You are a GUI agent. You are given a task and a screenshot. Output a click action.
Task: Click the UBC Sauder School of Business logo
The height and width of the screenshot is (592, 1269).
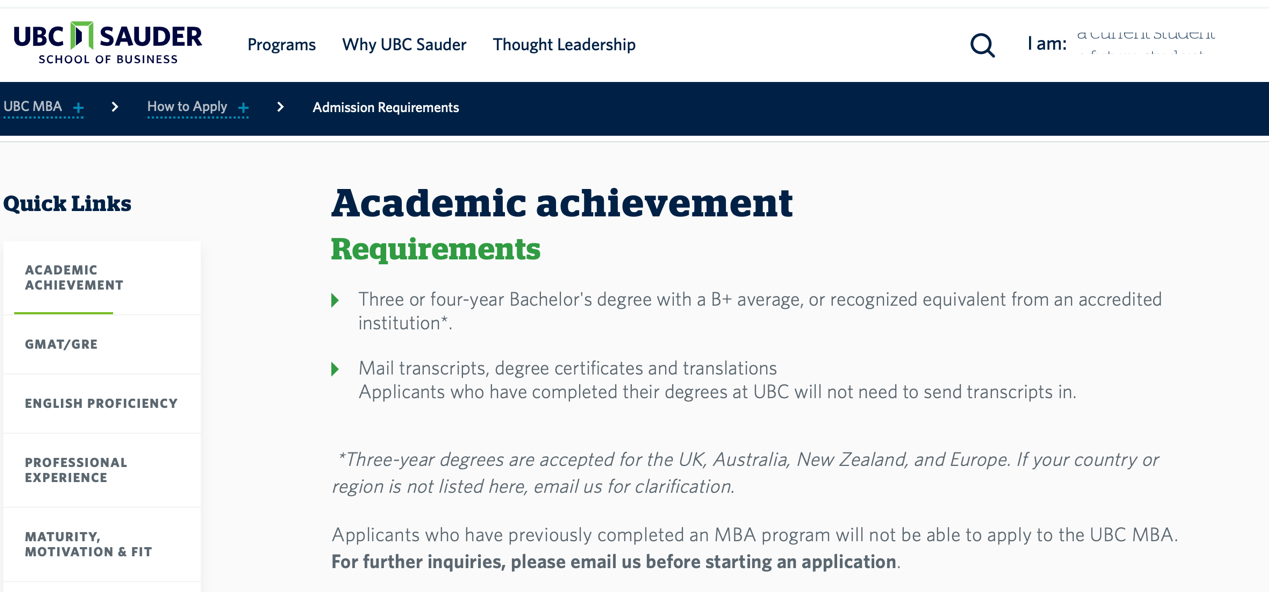click(x=107, y=43)
